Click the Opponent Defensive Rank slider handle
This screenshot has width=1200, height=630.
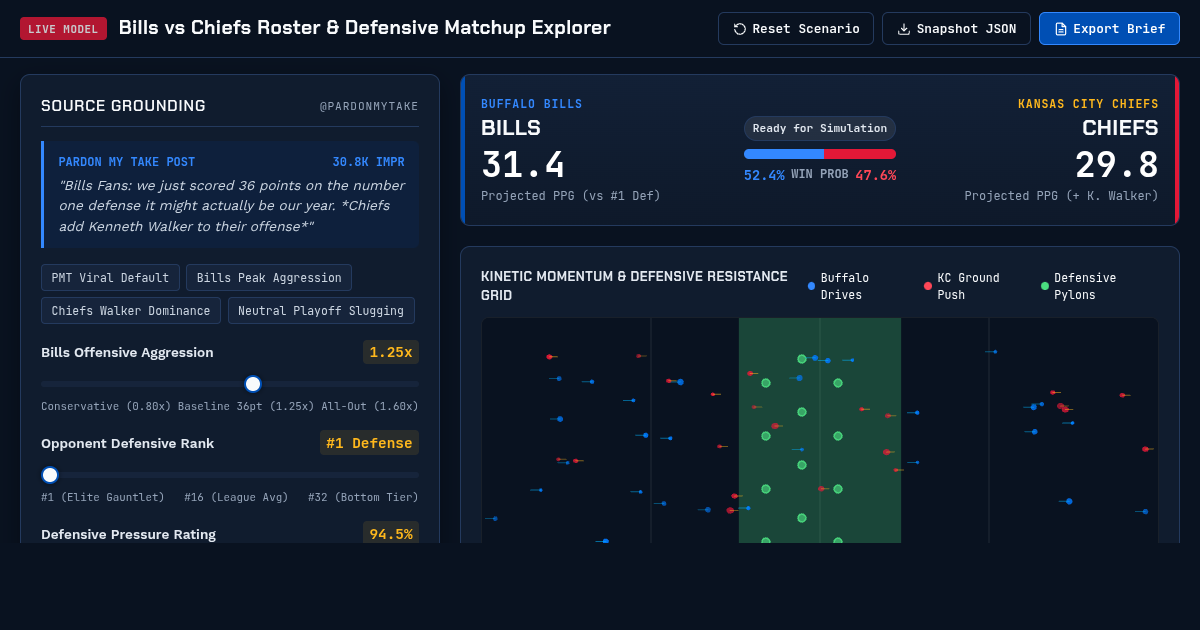coord(50,475)
